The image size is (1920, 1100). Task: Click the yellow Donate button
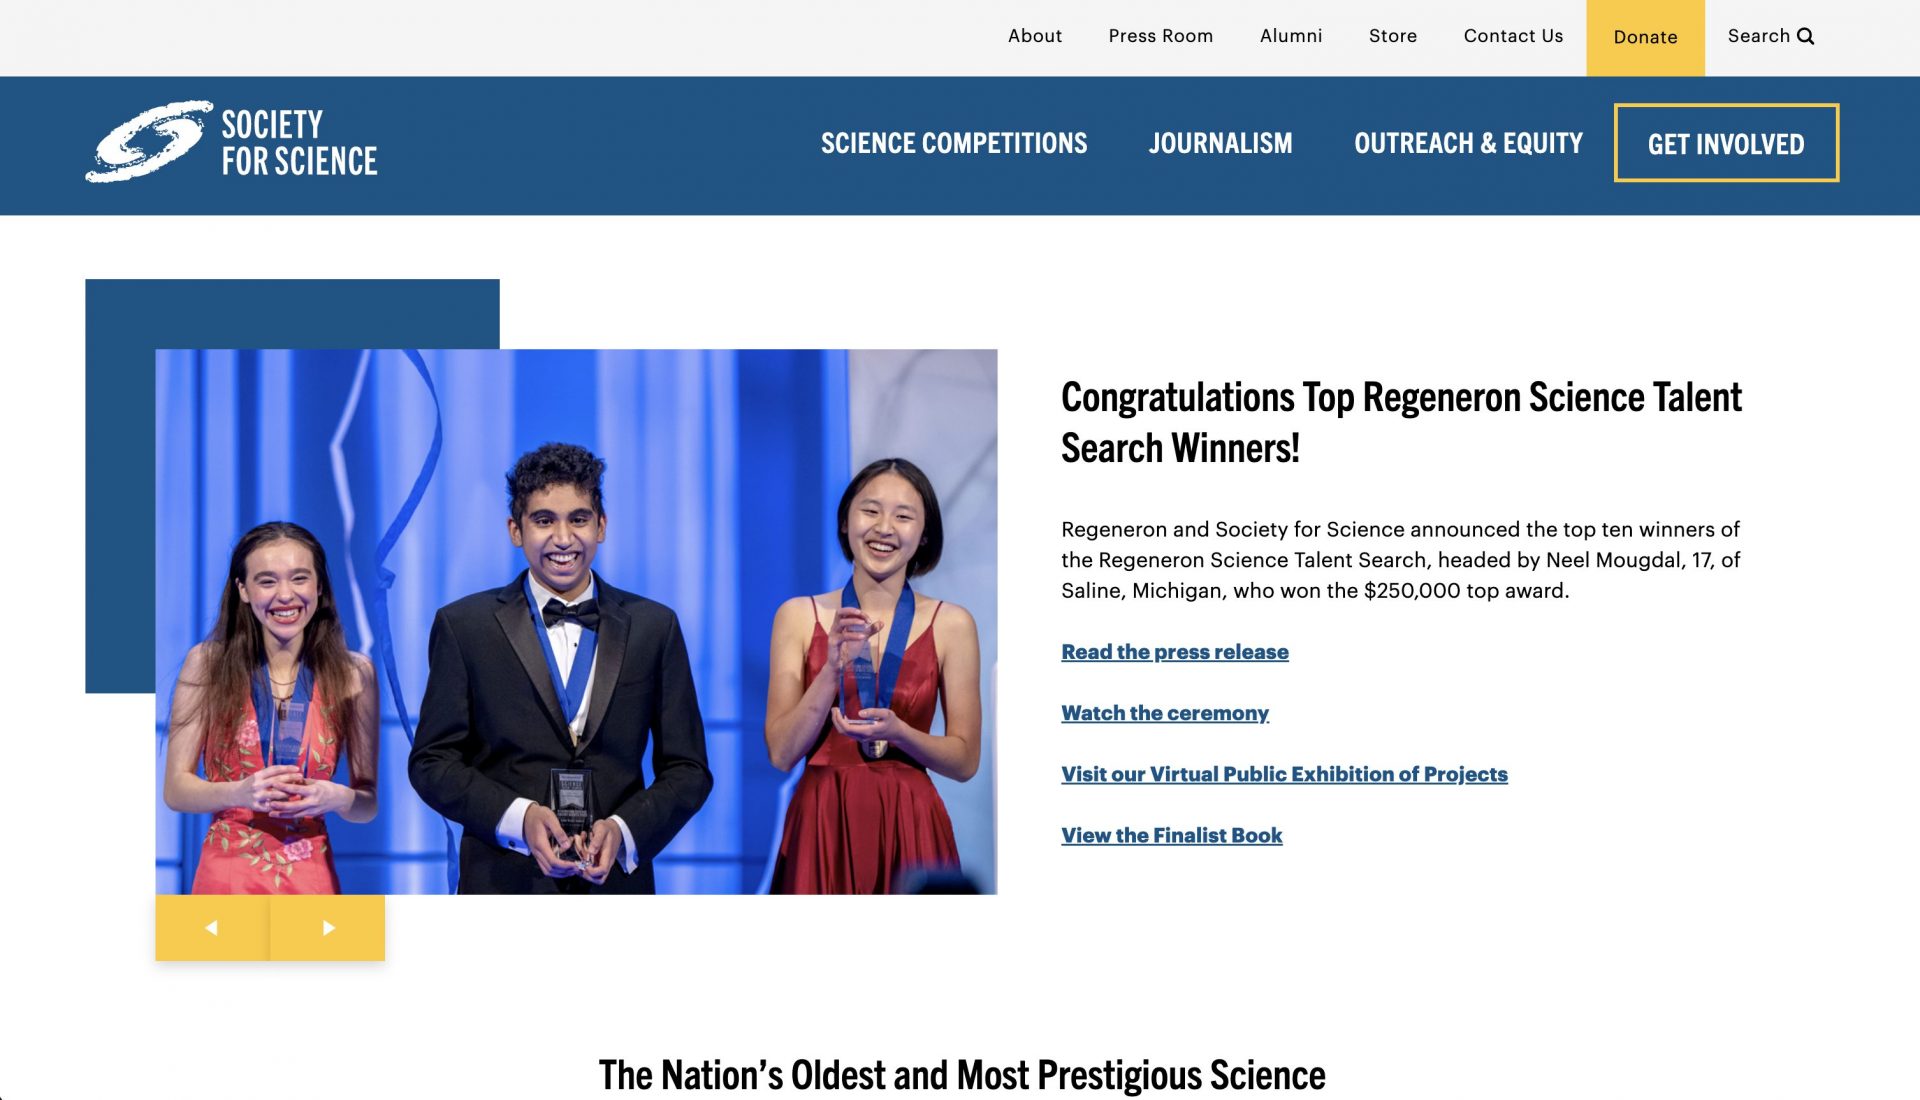tap(1644, 37)
